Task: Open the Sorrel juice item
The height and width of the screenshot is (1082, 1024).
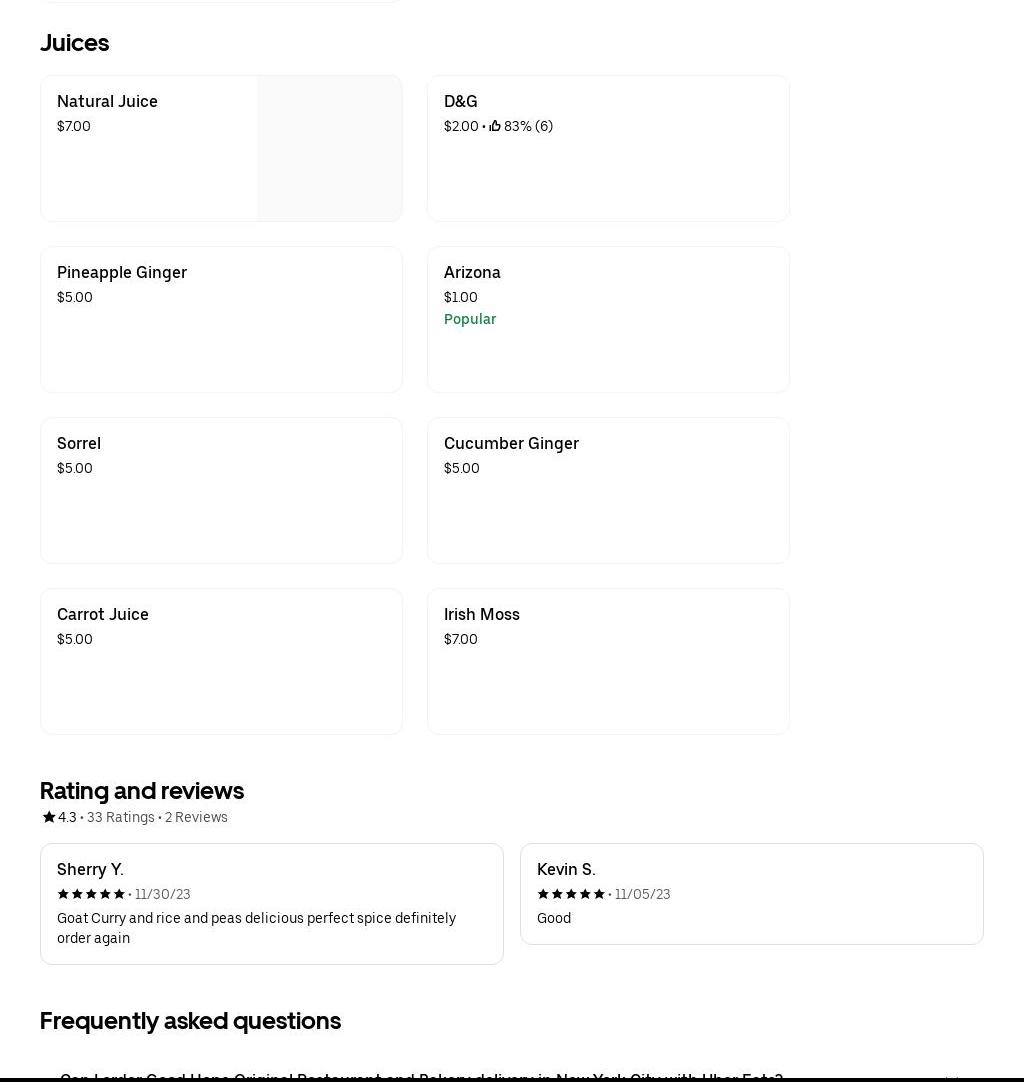Action: [221, 490]
